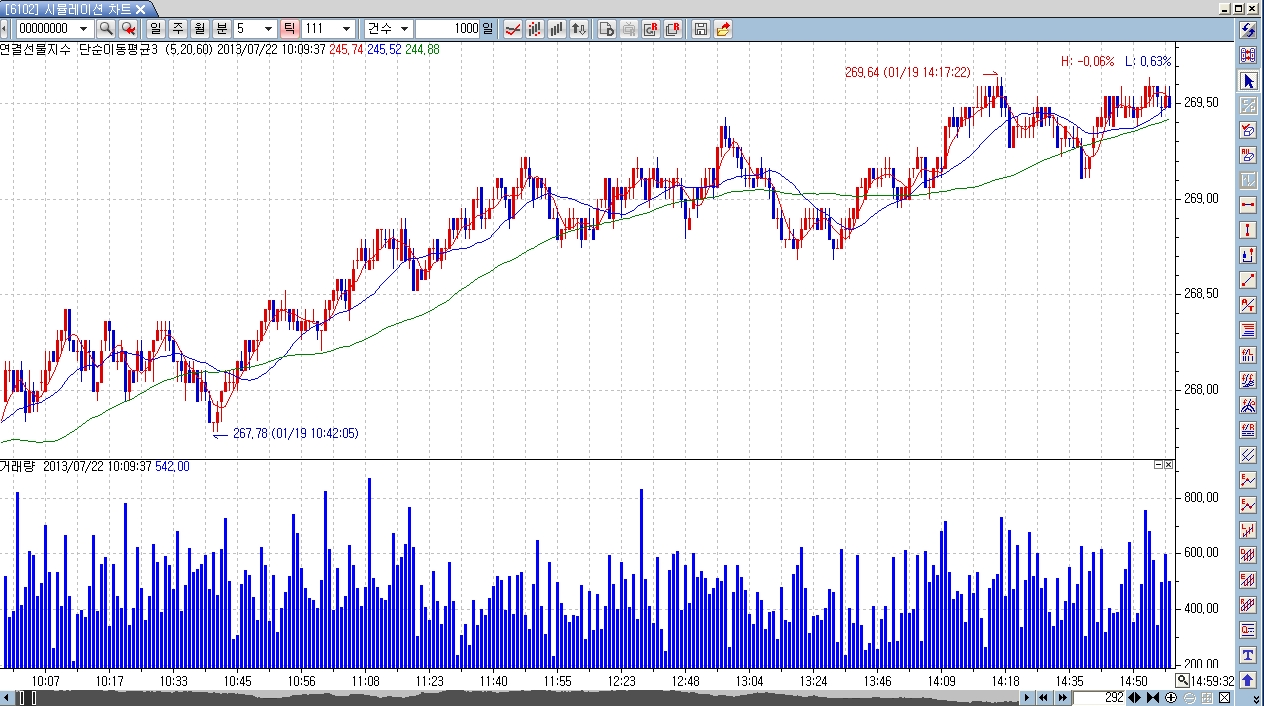Select the horizontal line drawing tool
Screen dimensions: 1264x706
(x=1248, y=205)
